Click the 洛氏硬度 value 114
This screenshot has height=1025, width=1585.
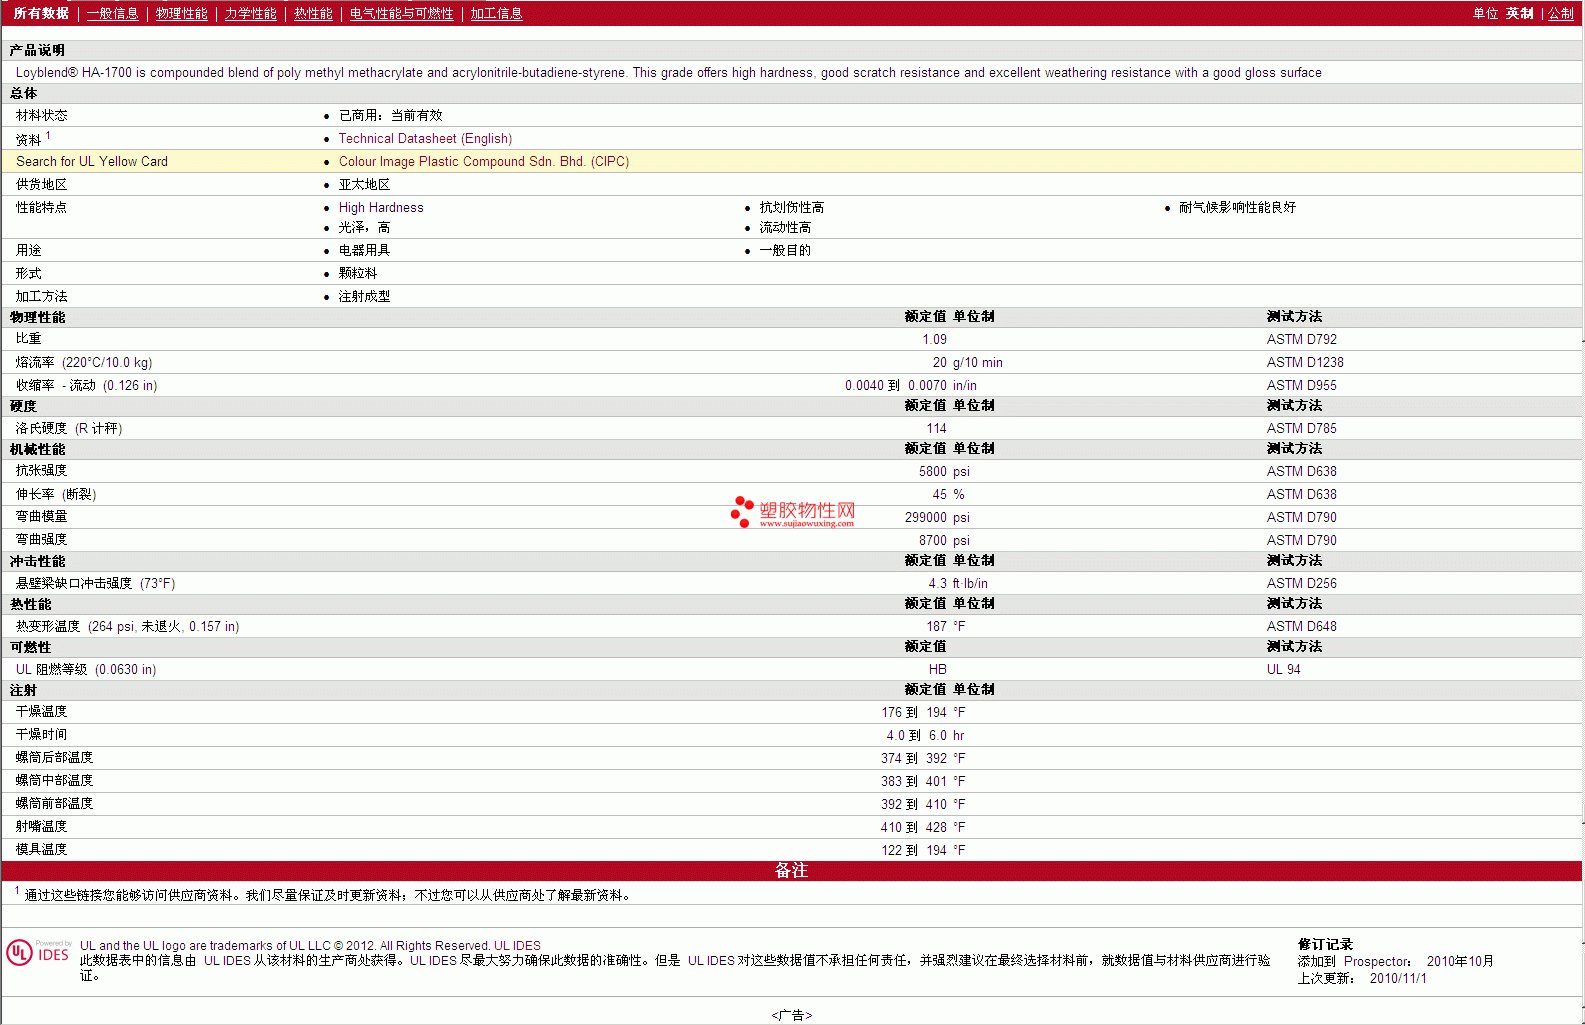pyautogui.click(x=936, y=429)
